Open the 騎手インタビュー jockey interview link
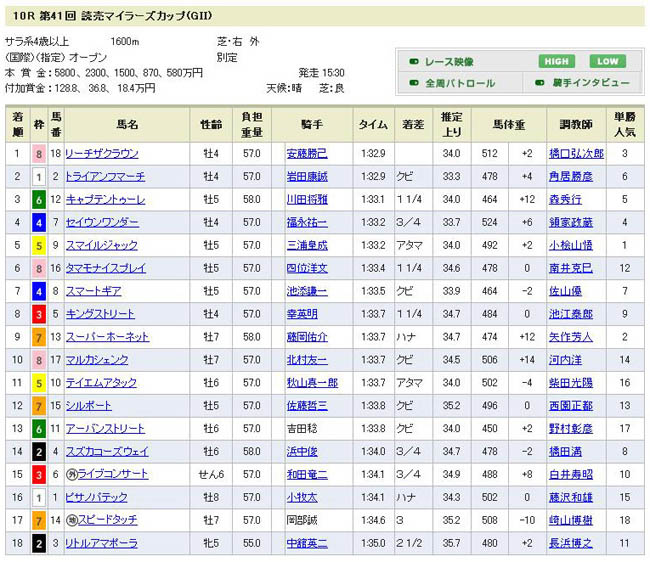The image size is (650, 562). 587,83
